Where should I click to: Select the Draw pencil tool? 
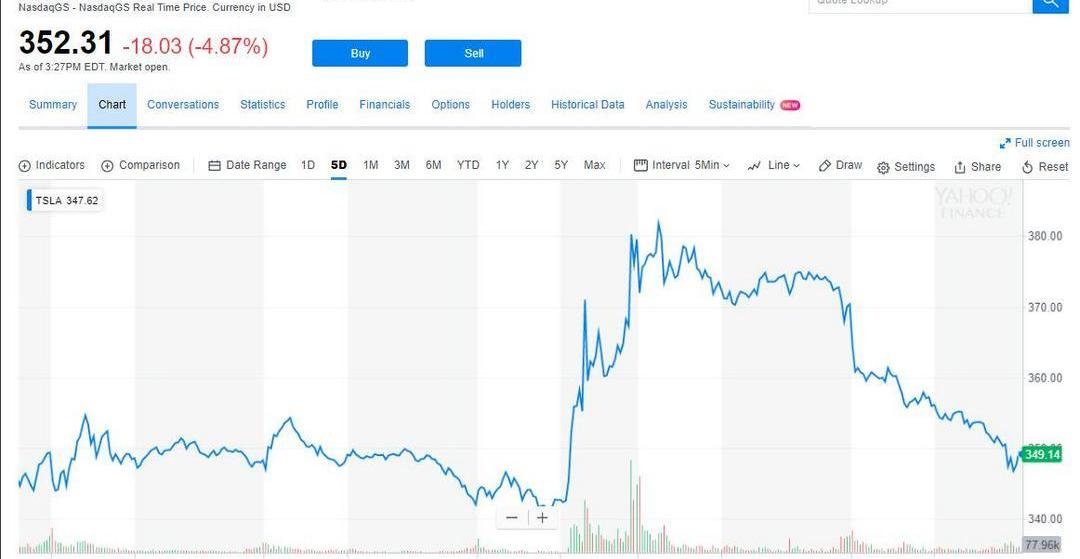tap(840, 166)
